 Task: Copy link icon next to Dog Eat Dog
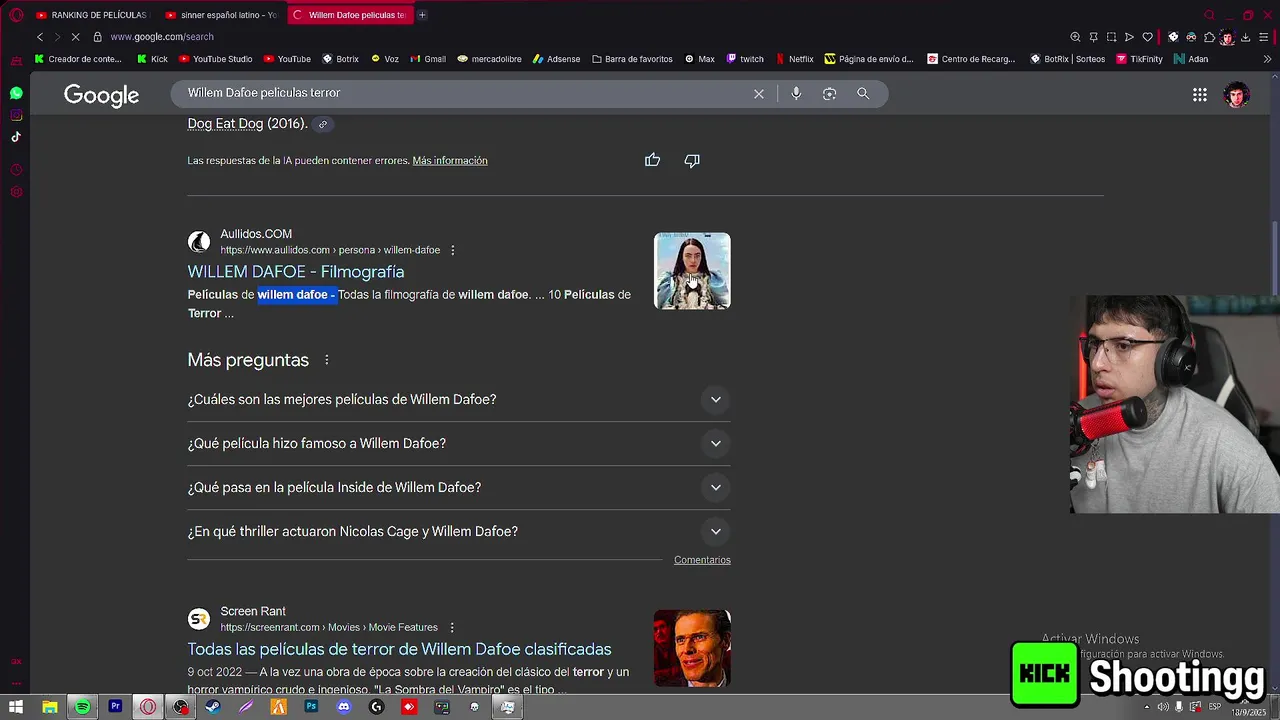pyautogui.click(x=323, y=124)
